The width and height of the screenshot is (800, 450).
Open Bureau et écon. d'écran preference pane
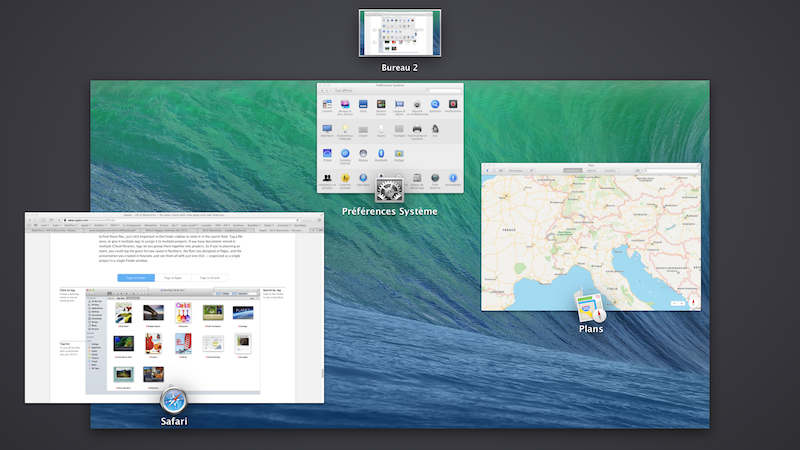[x=345, y=107]
